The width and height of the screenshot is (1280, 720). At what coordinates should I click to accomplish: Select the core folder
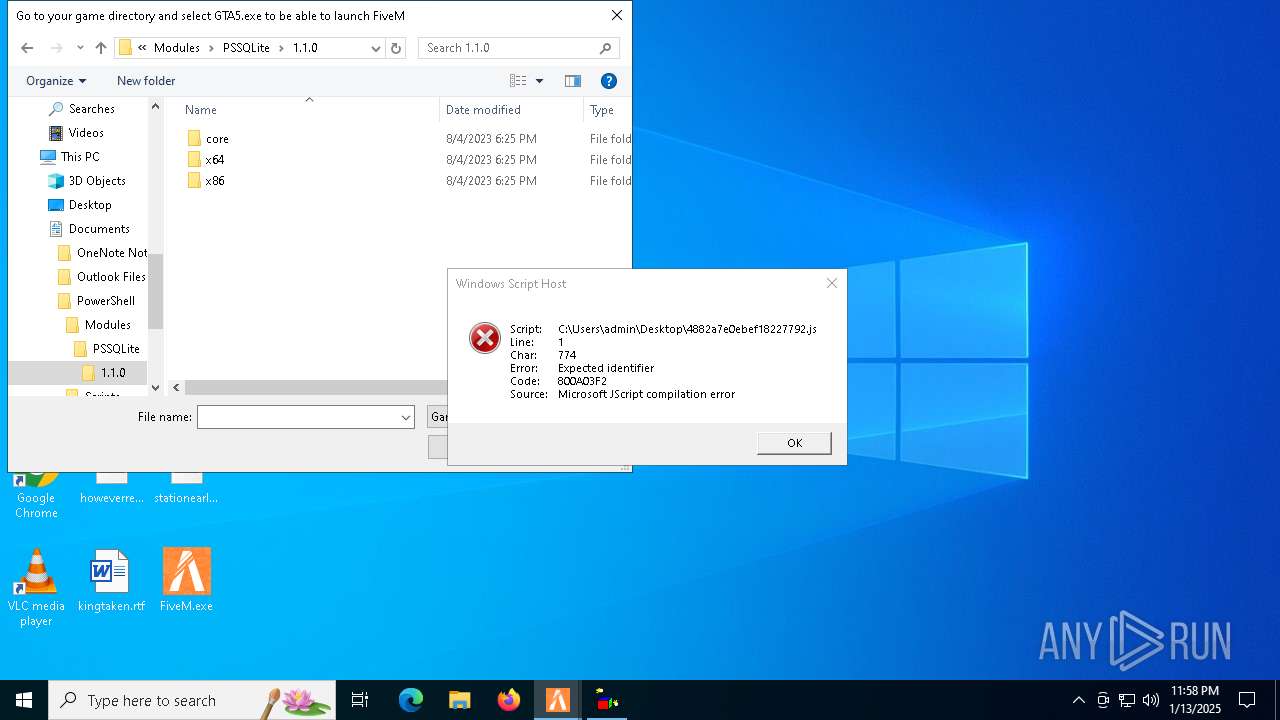217,139
